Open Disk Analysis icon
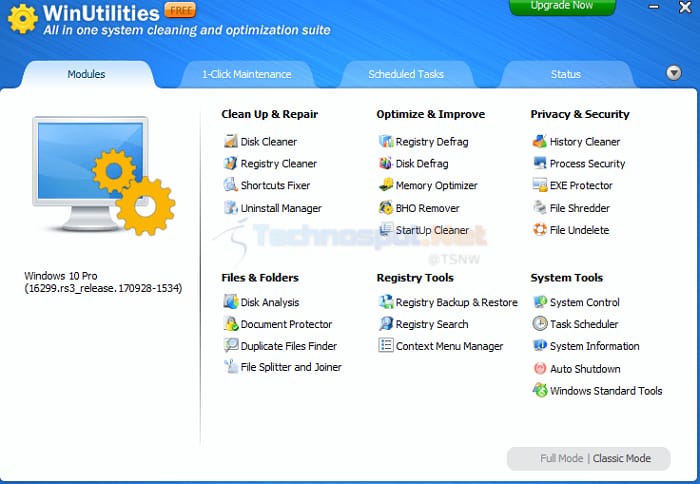700x484 pixels. [230, 301]
